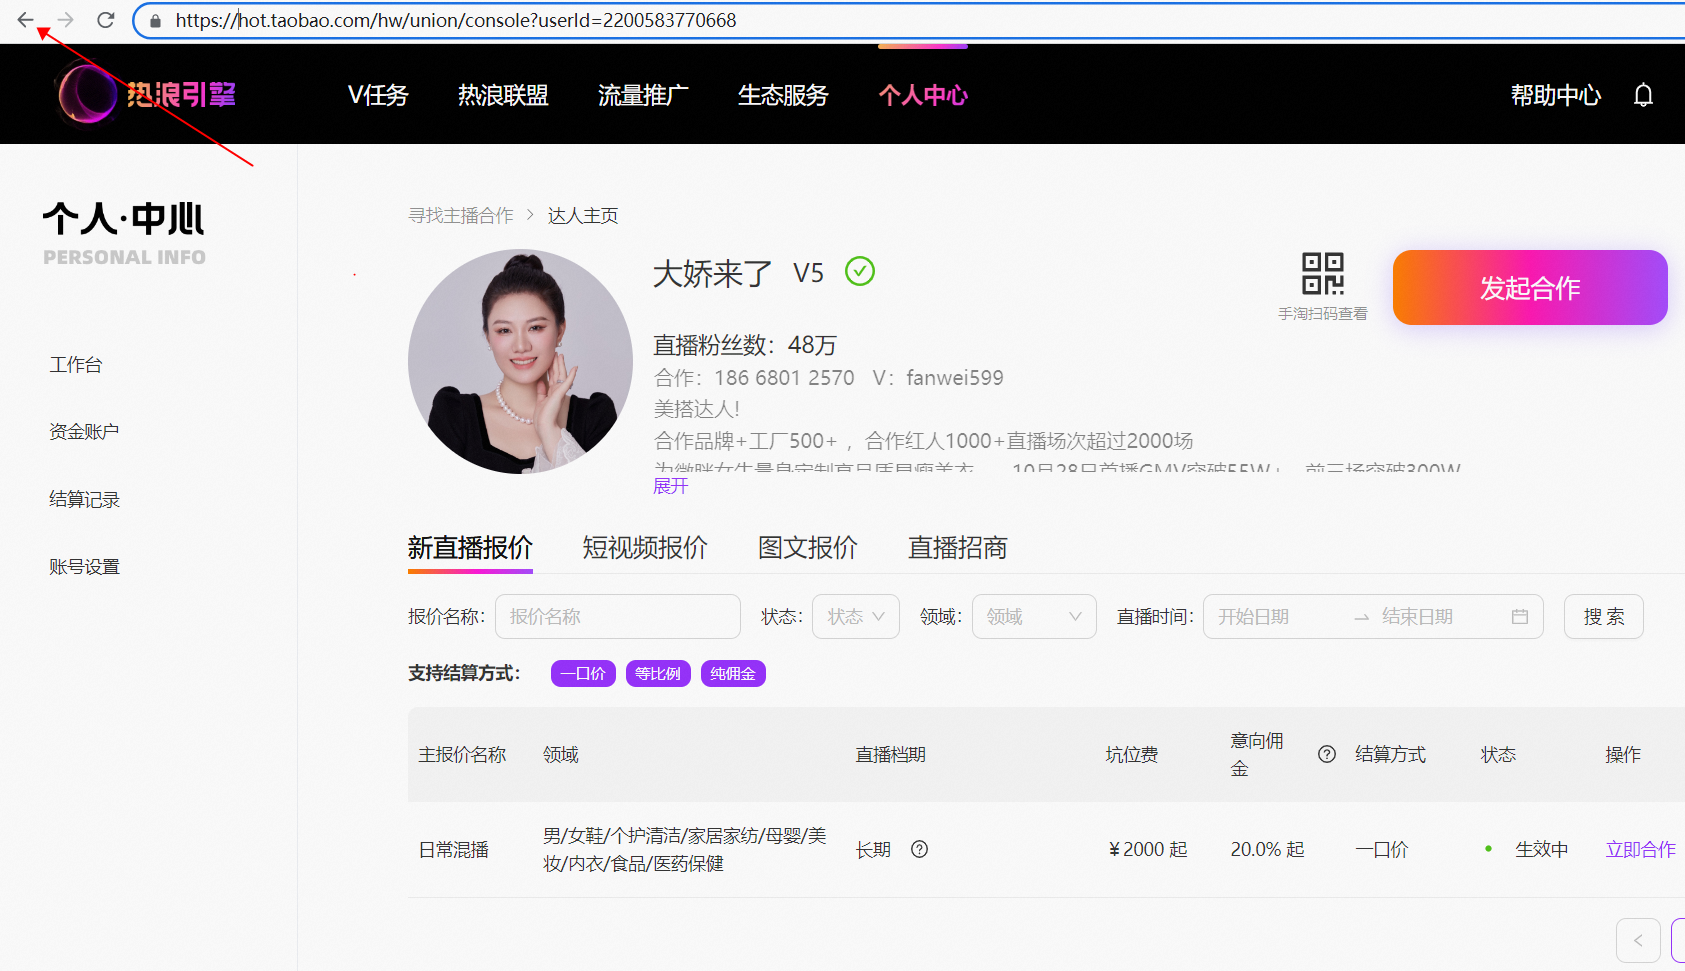Click the 主报价名称 column header
This screenshot has height=971, width=1685.
coord(462,754)
